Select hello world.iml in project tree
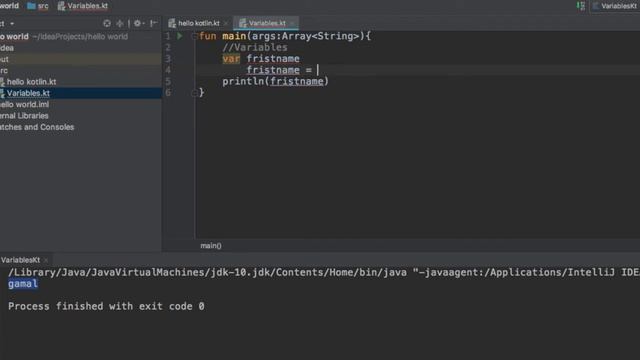Screen dimensions: 640x360 tap(80, 104)
